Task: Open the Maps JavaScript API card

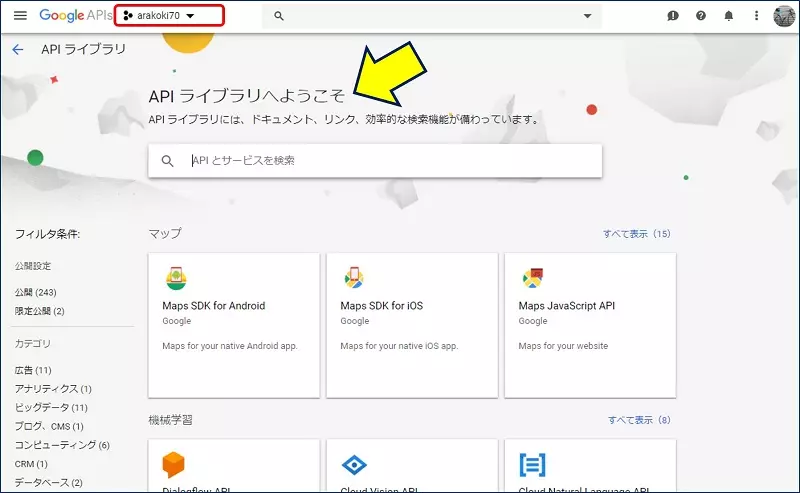Action: click(590, 325)
